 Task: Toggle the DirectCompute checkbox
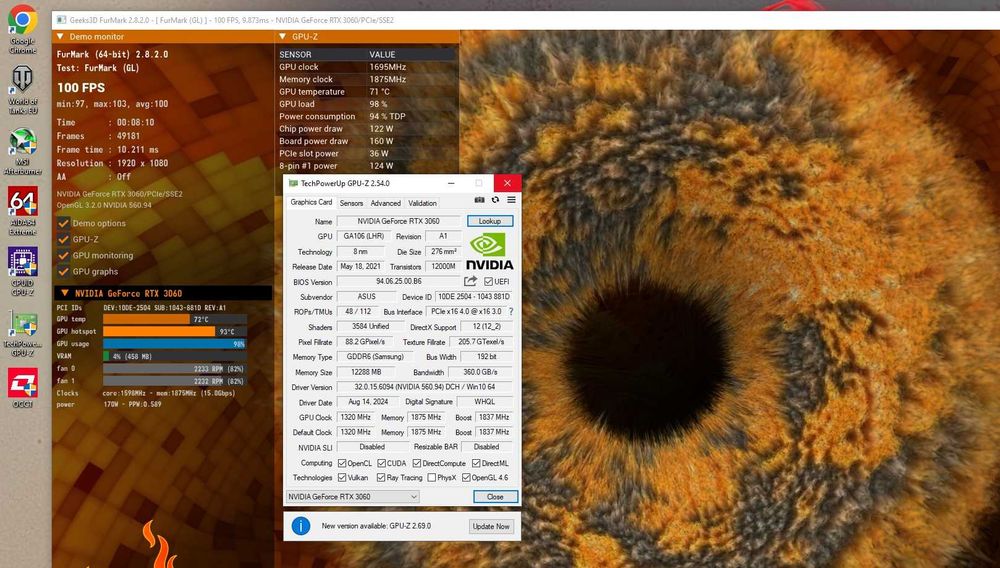[x=416, y=463]
